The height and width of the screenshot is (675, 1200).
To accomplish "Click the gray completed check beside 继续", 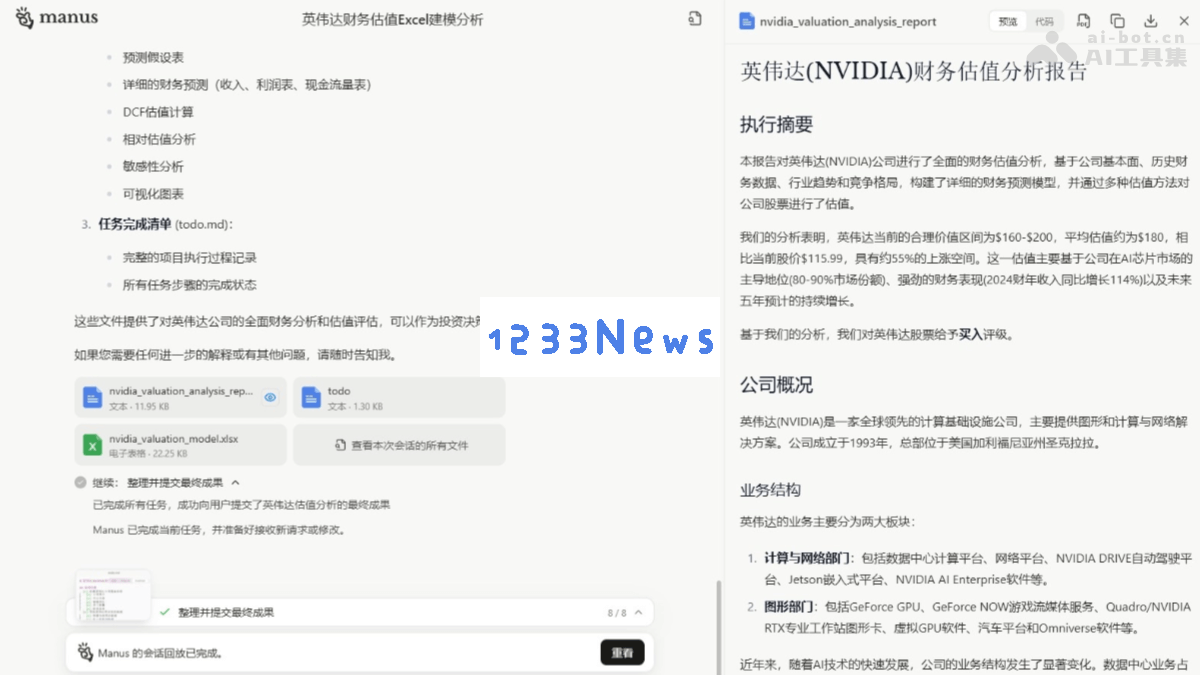I will click(81, 482).
